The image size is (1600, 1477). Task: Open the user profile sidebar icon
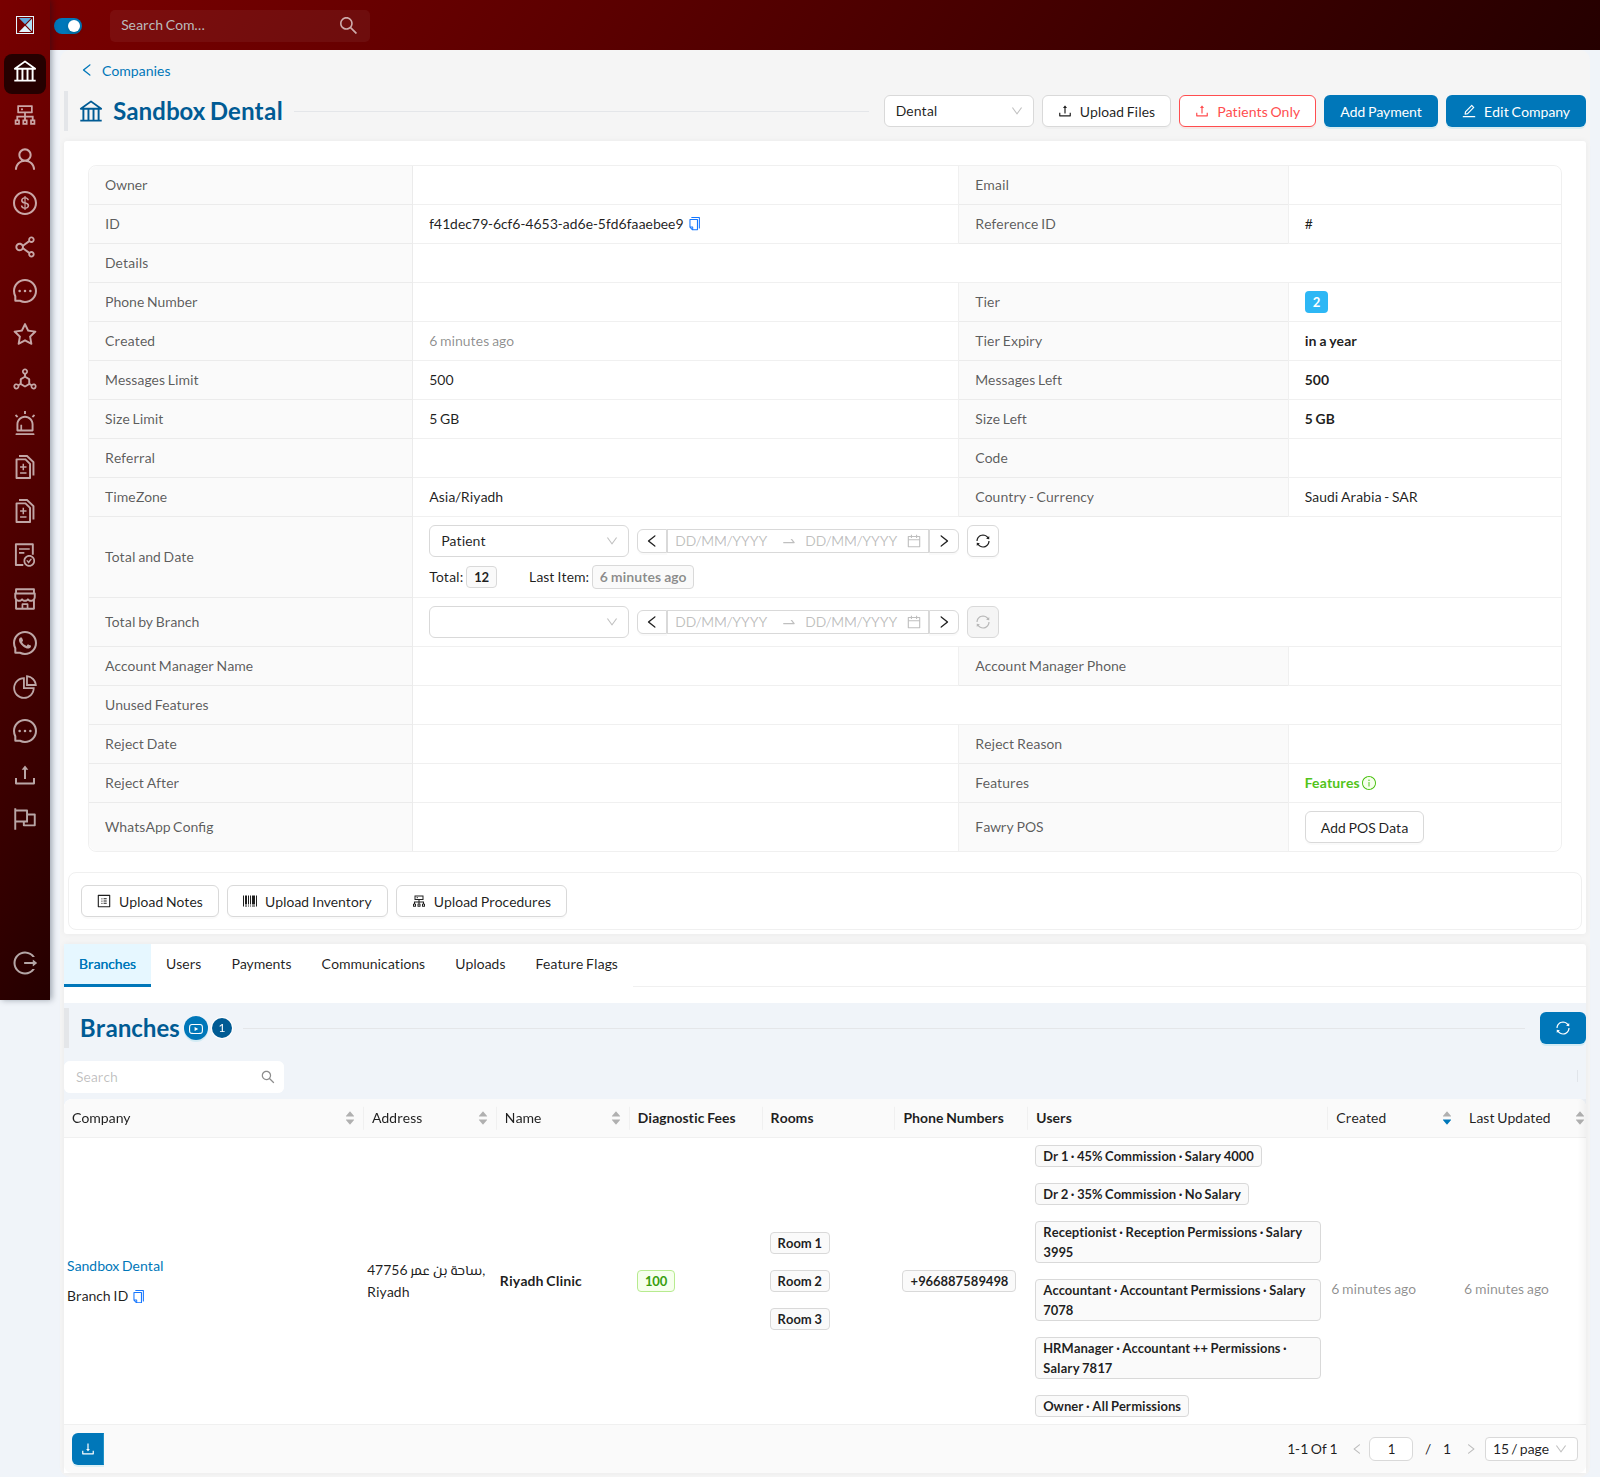25,159
